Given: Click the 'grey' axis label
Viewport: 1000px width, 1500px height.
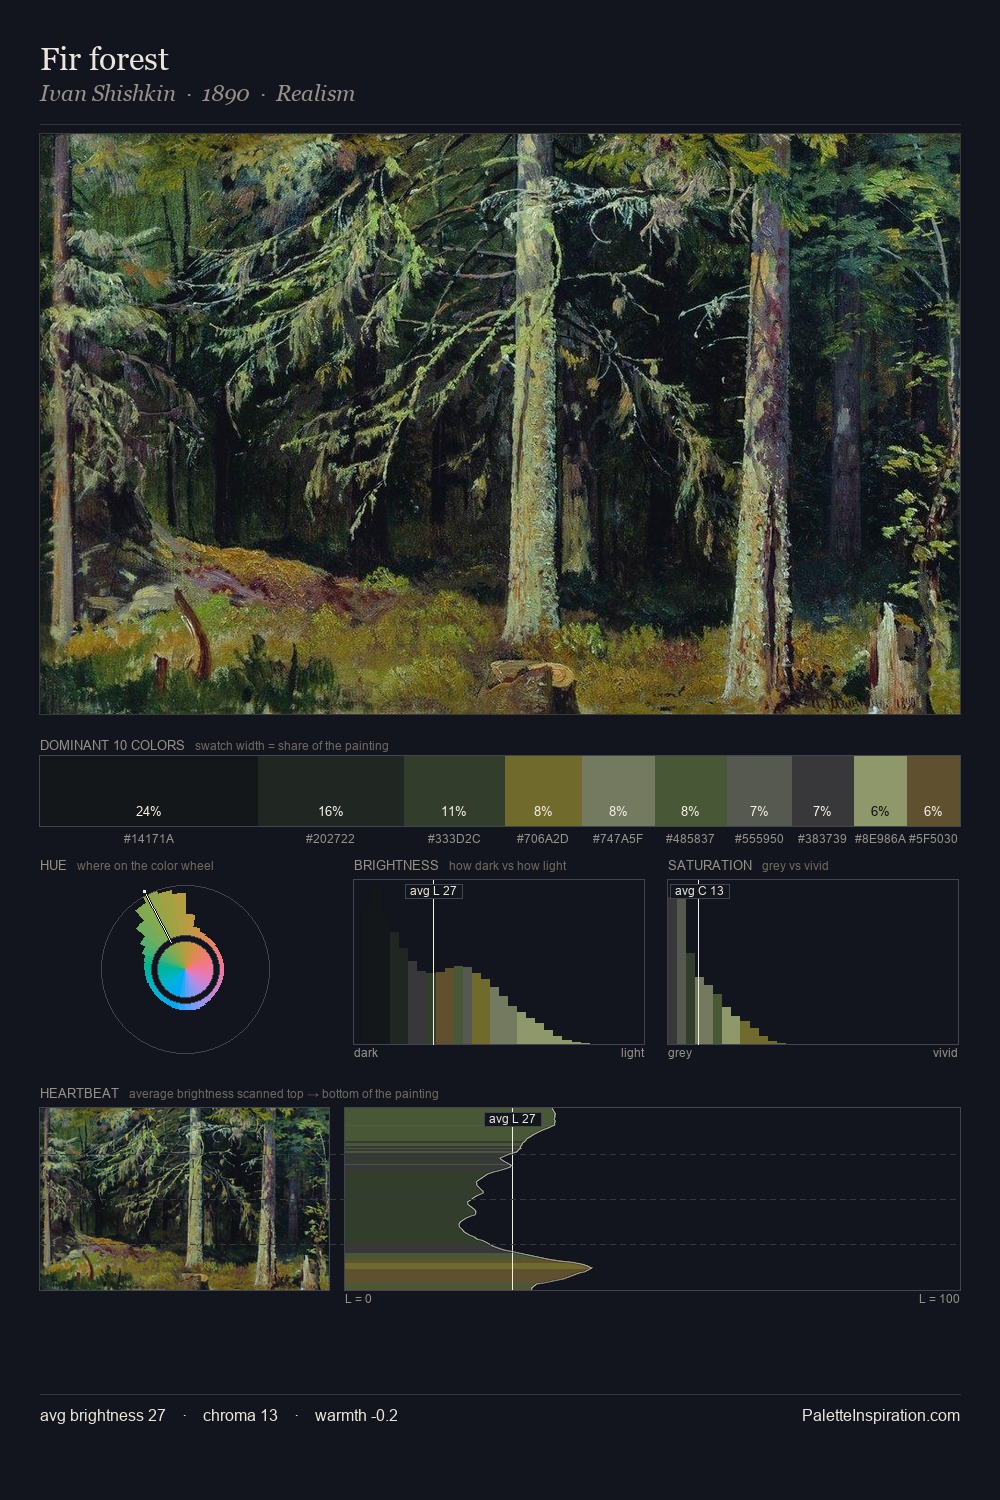Looking at the screenshot, I should pyautogui.click(x=680, y=1053).
